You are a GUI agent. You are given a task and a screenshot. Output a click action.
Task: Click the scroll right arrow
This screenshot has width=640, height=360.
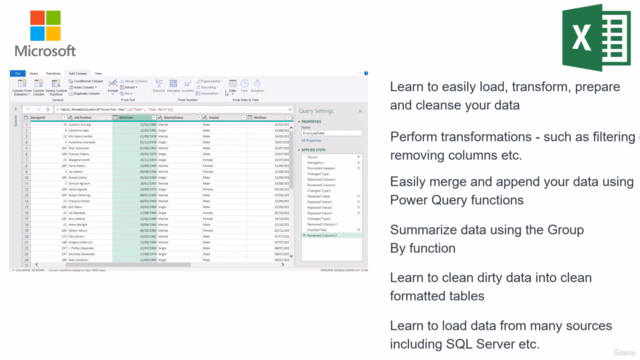pos(283,264)
